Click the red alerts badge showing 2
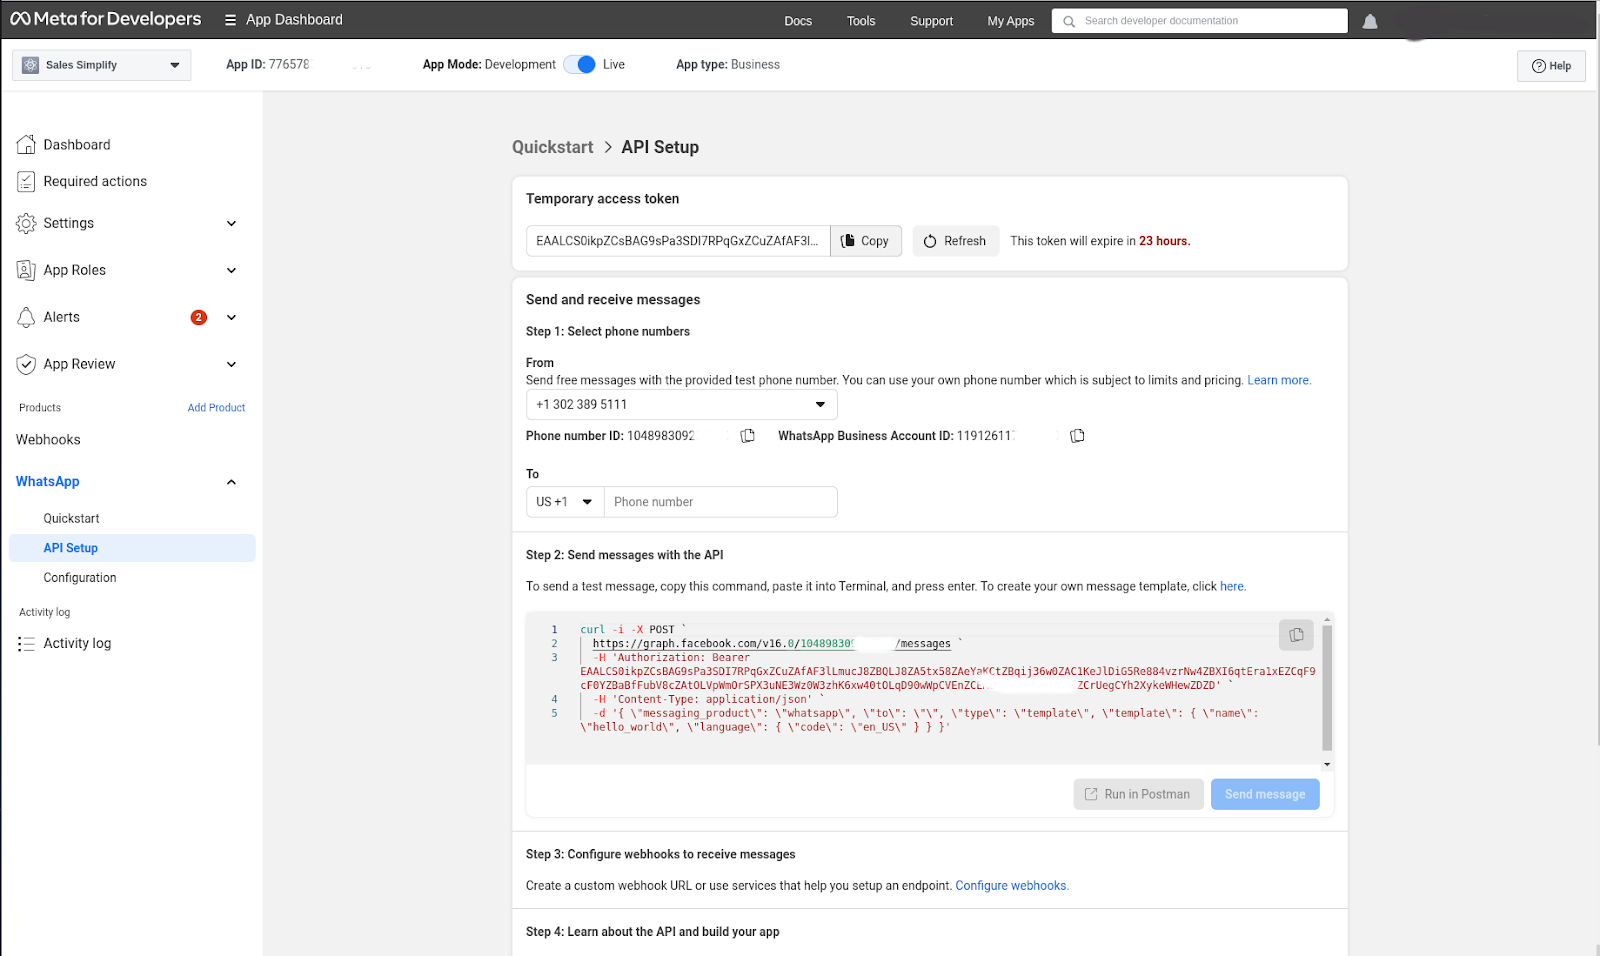This screenshot has height=956, width=1600. click(x=199, y=317)
